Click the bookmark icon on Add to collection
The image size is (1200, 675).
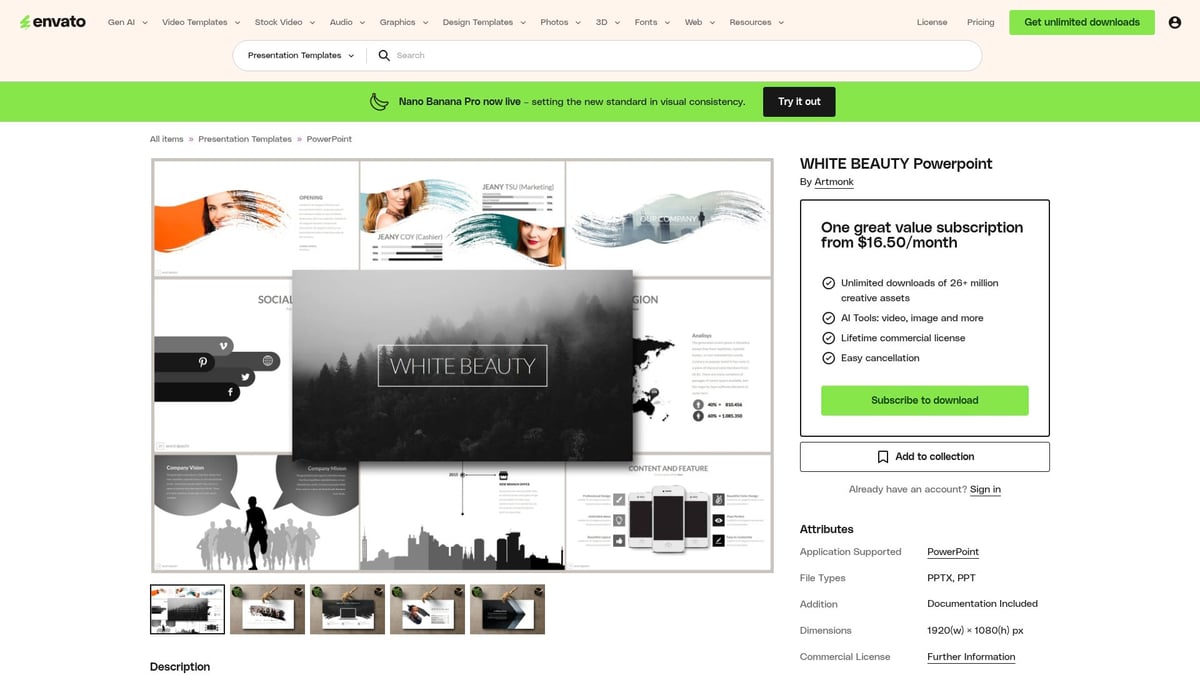883,456
